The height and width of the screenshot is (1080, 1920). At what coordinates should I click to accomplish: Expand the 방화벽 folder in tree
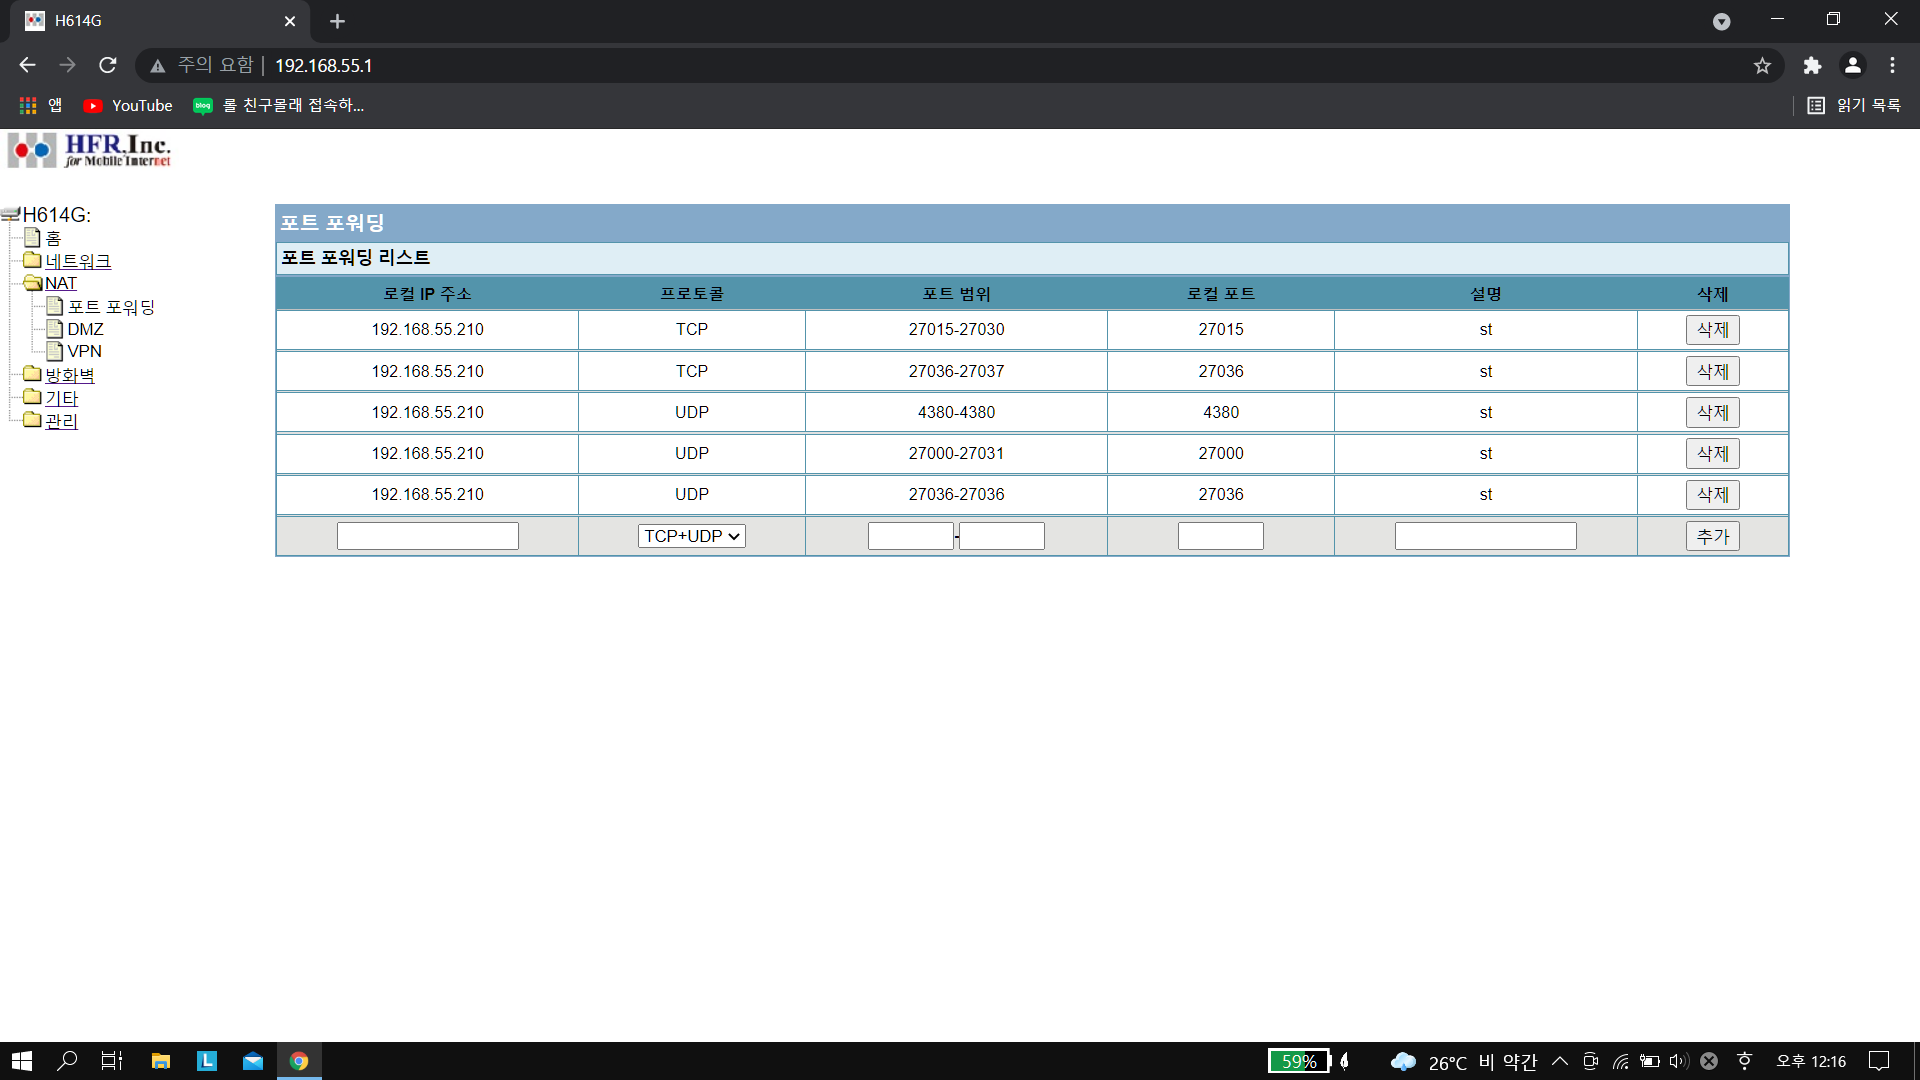[69, 375]
